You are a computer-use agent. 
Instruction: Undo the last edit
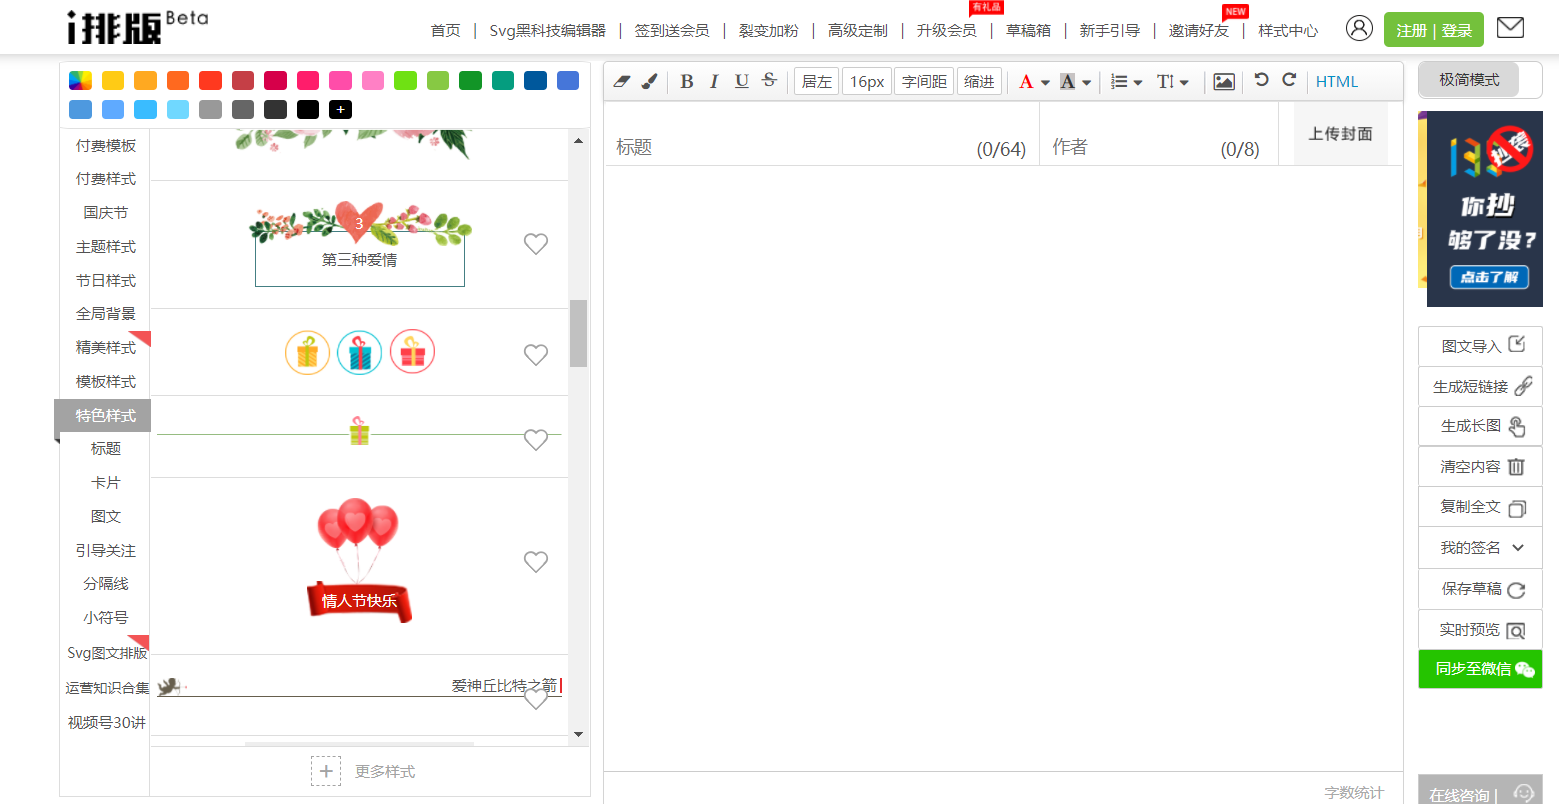pyautogui.click(x=1262, y=80)
